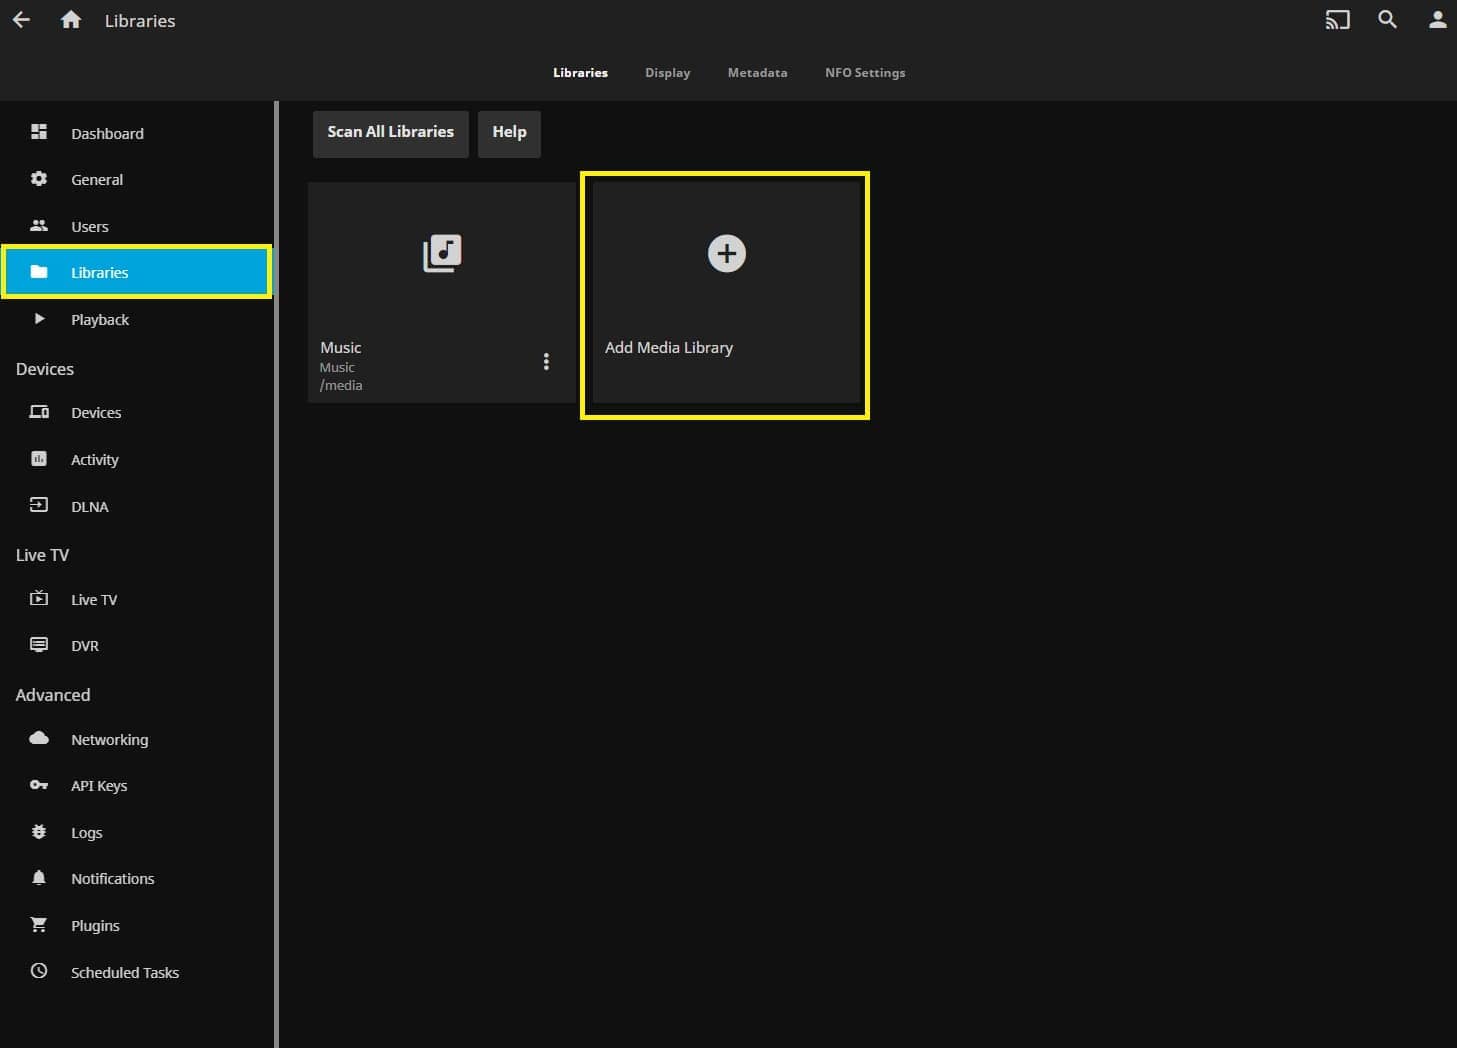The image size is (1457, 1048).
Task: Click the Help button
Action: 509,133
